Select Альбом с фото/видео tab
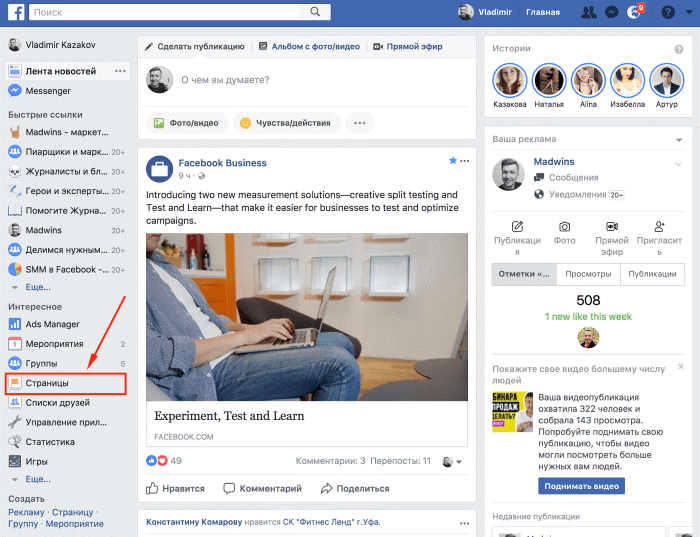700x537 pixels. 309,46
